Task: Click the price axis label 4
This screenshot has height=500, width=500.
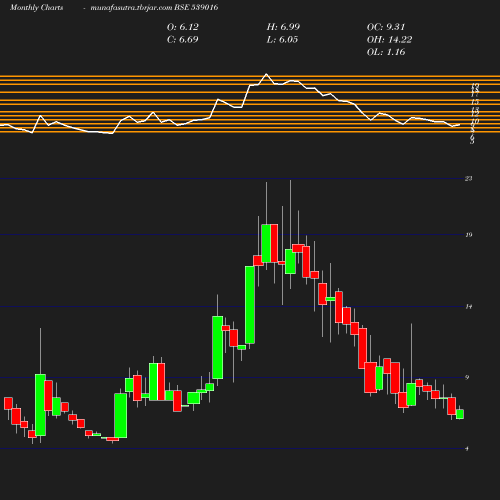Action: pyautogui.click(x=467, y=449)
